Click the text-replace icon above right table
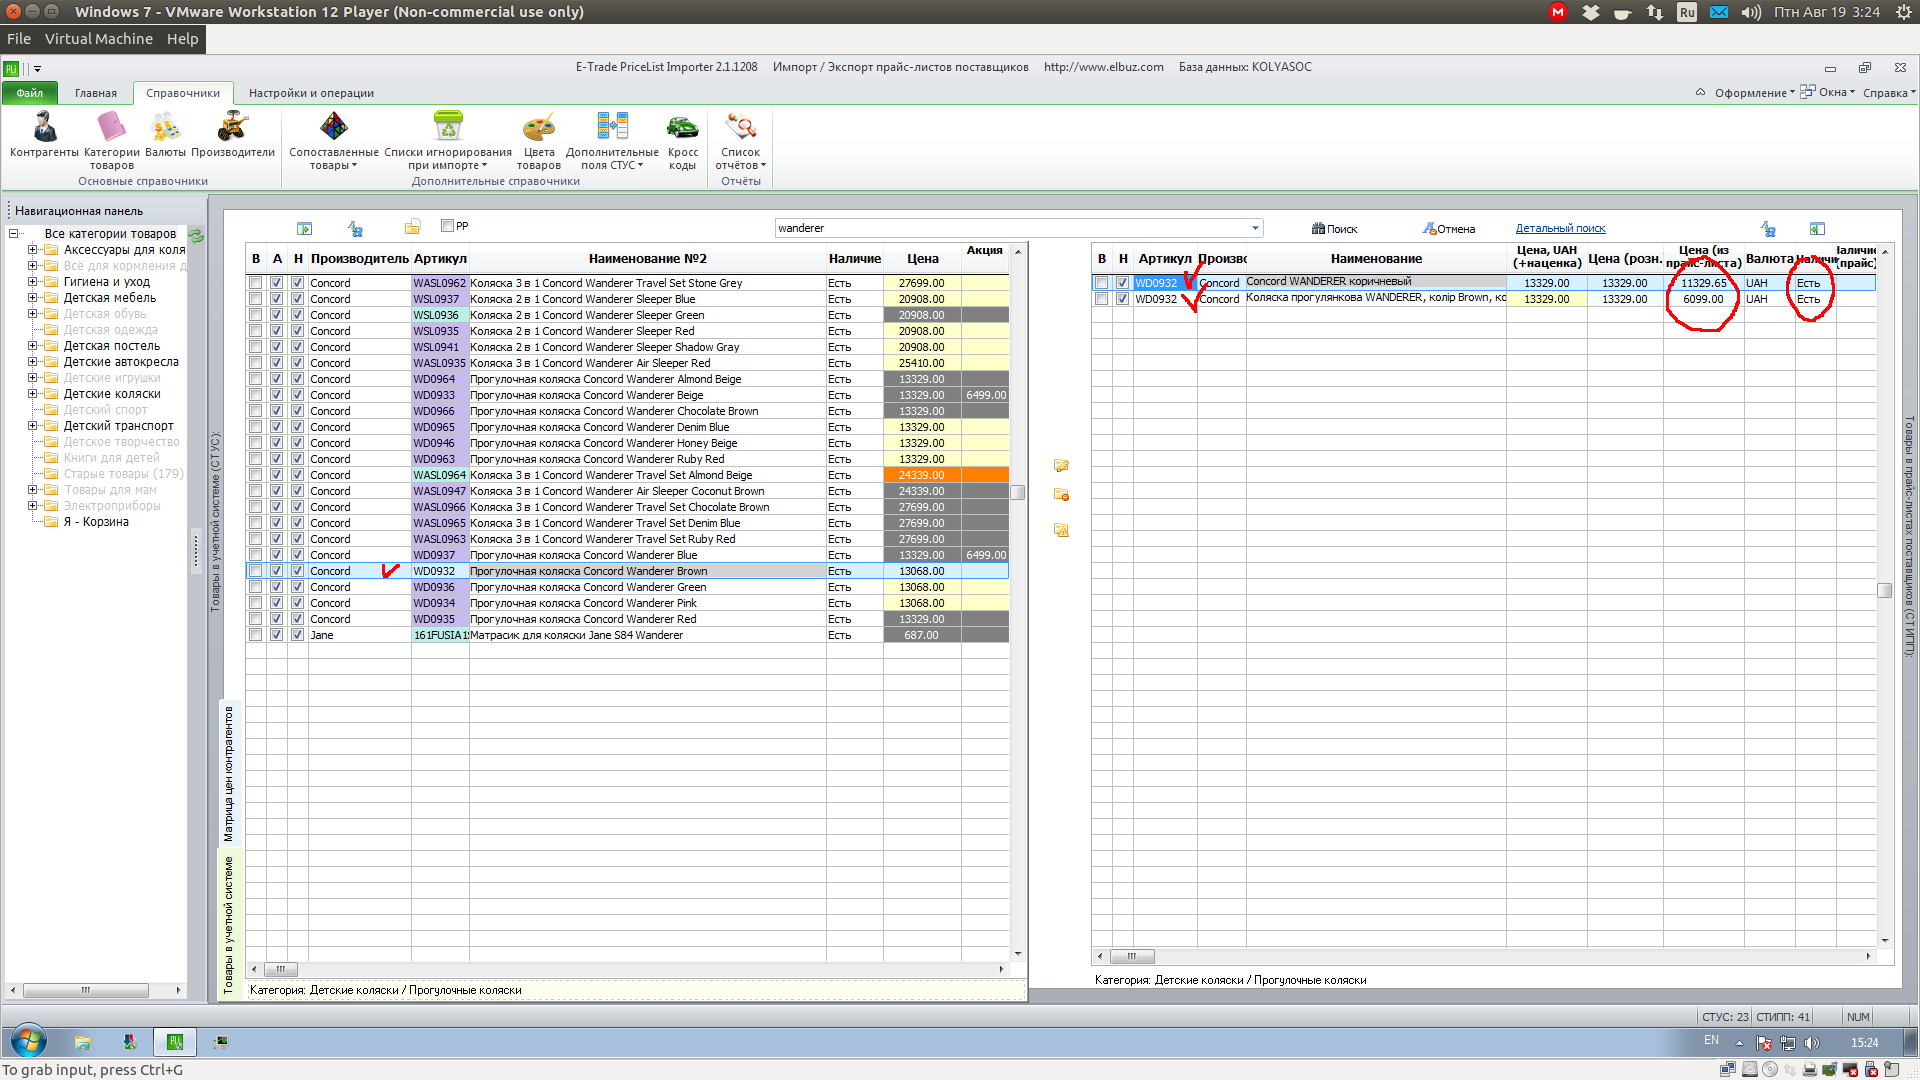The width and height of the screenshot is (1920, 1080). 1768,229
